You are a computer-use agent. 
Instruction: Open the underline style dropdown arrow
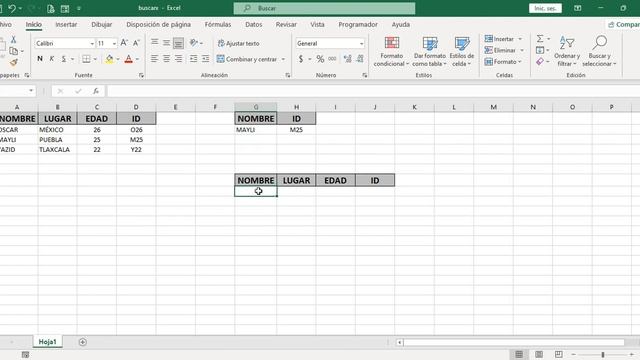point(72,59)
